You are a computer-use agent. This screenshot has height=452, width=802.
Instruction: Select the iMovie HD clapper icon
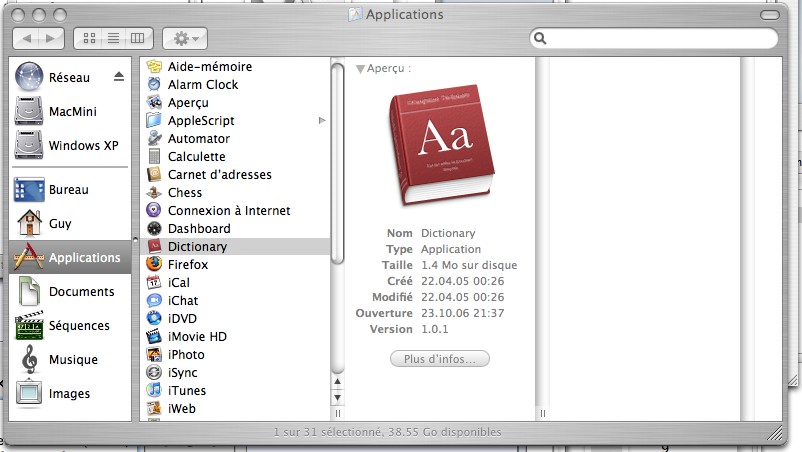click(x=154, y=336)
